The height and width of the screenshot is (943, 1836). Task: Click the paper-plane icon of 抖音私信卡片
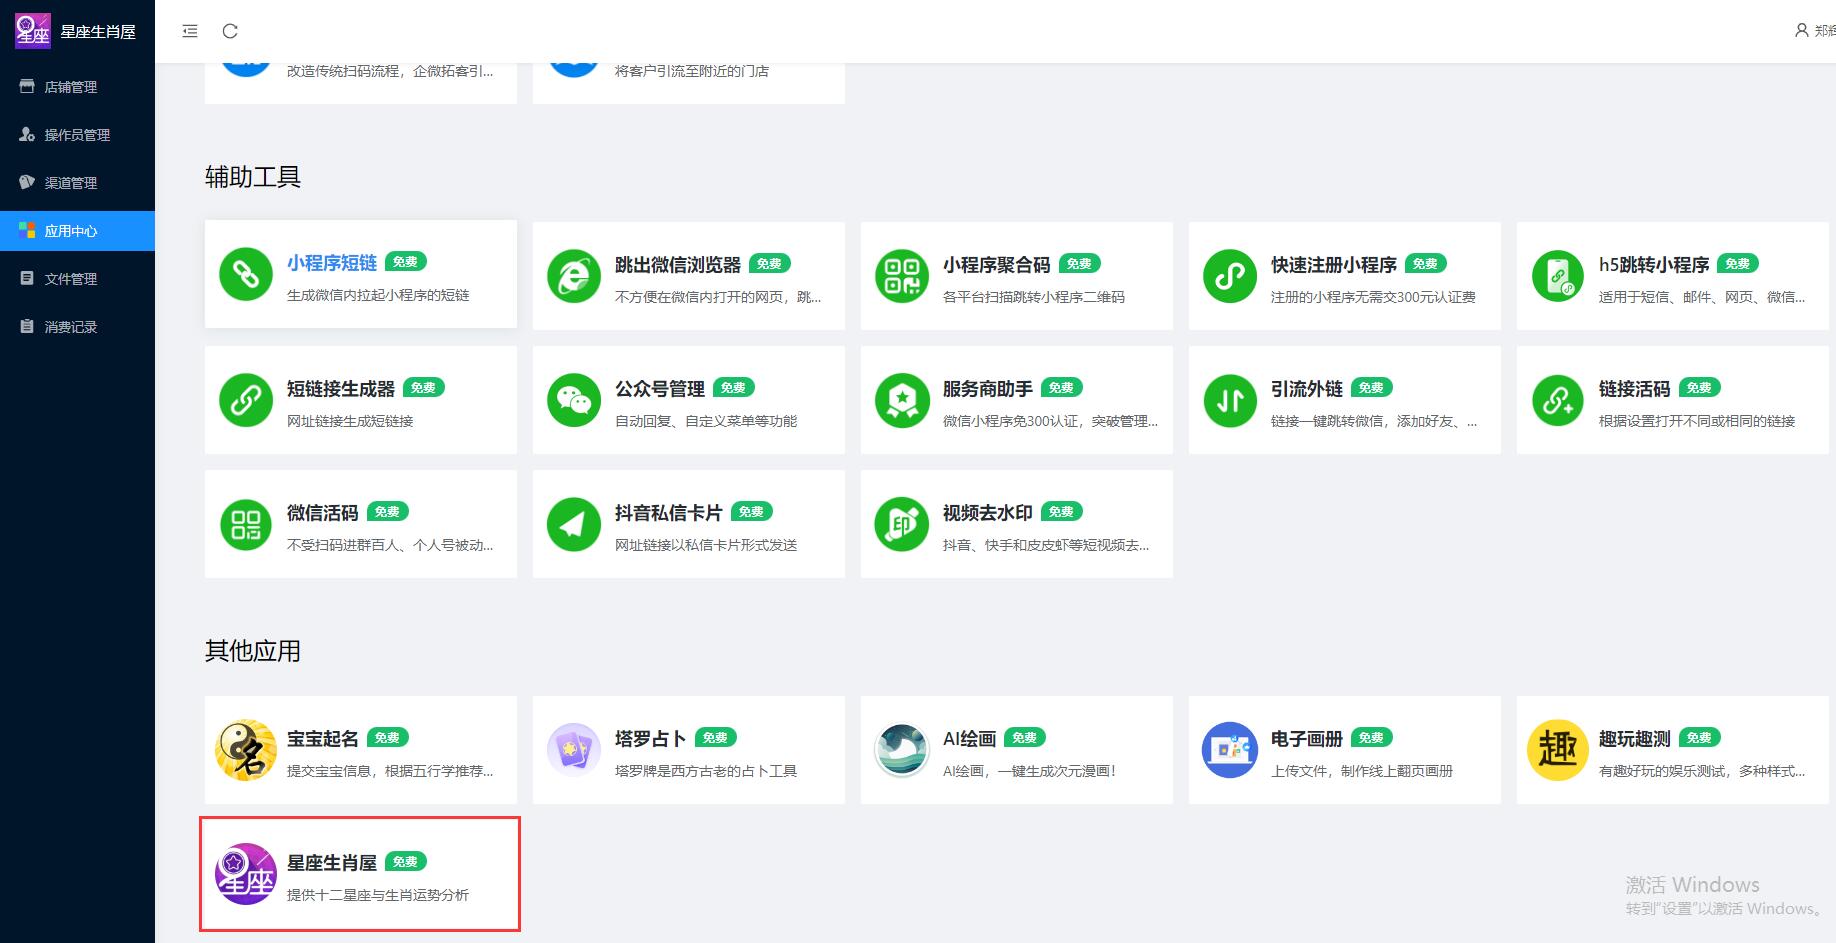(x=573, y=524)
